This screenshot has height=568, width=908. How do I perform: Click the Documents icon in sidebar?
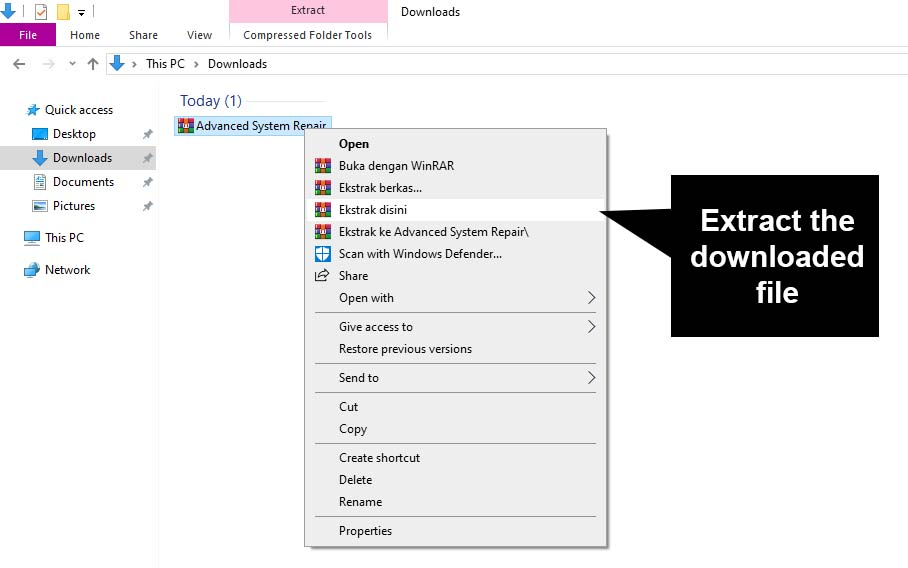point(39,182)
